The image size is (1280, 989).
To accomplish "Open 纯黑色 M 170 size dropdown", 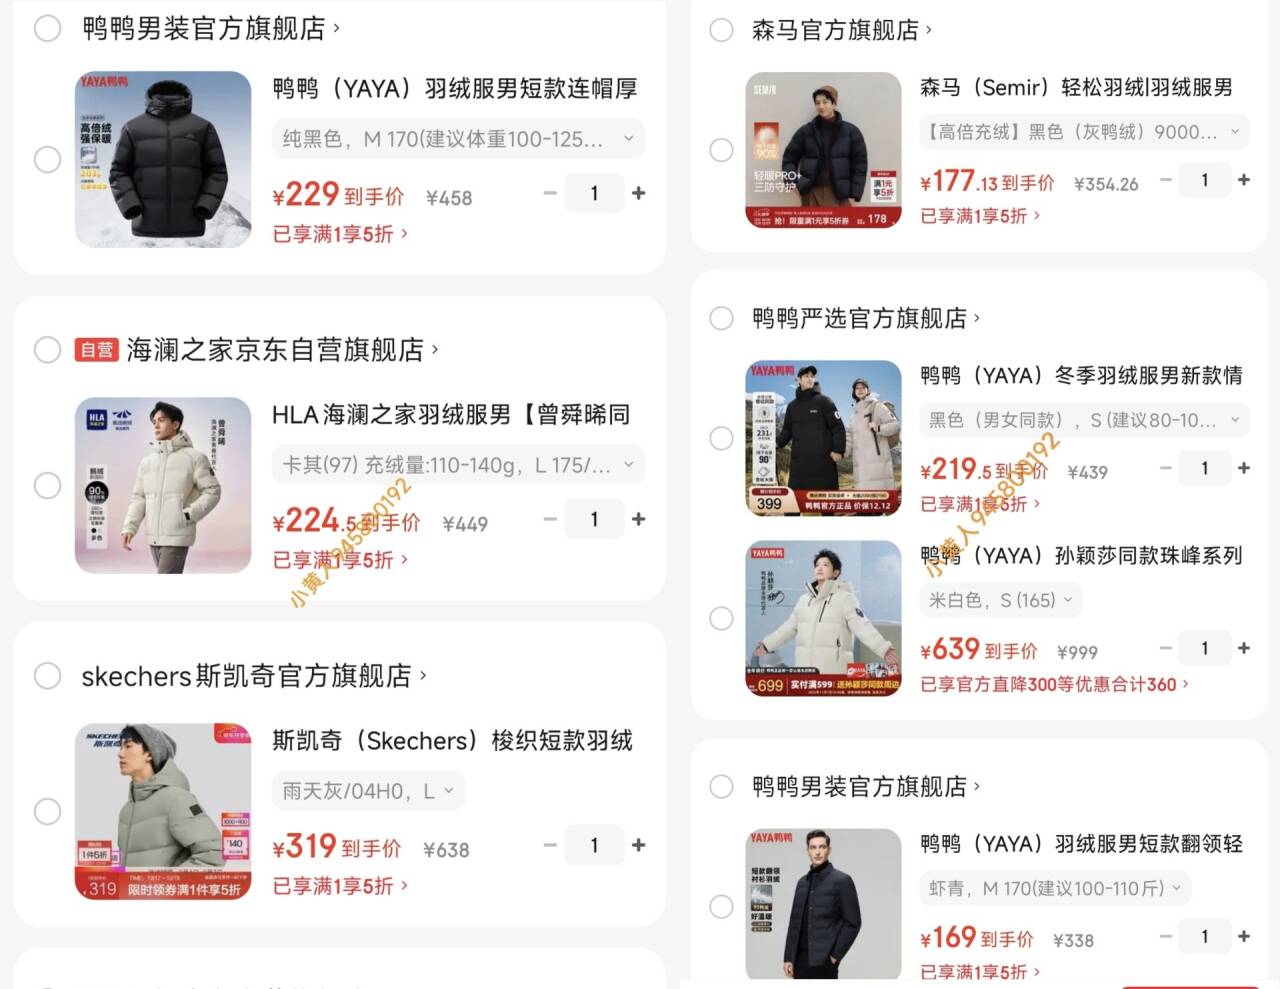I will tap(458, 139).
